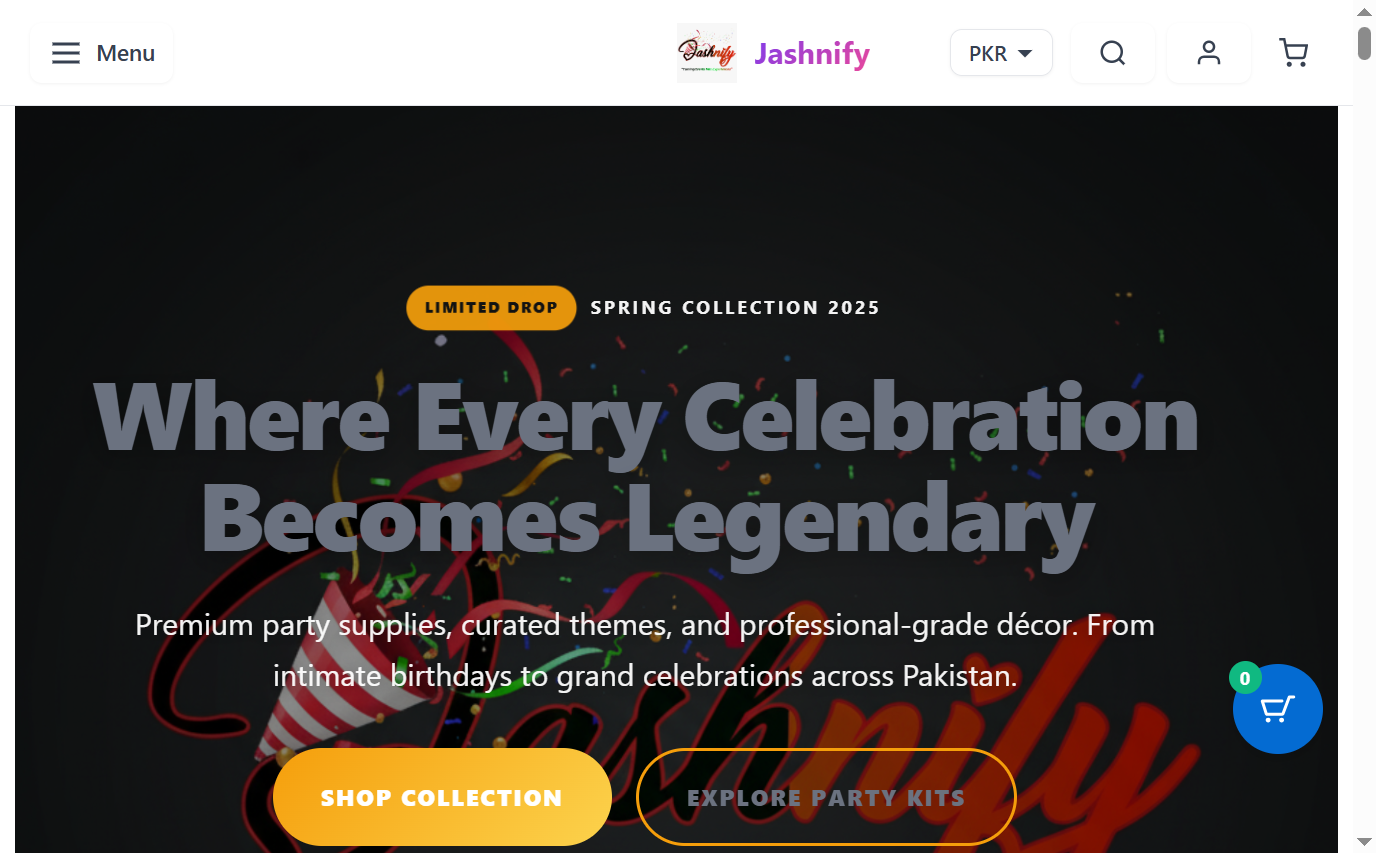Screen dimensions: 1376x853
Task: Go to the Jashnify brand name link
Action: pos(812,53)
